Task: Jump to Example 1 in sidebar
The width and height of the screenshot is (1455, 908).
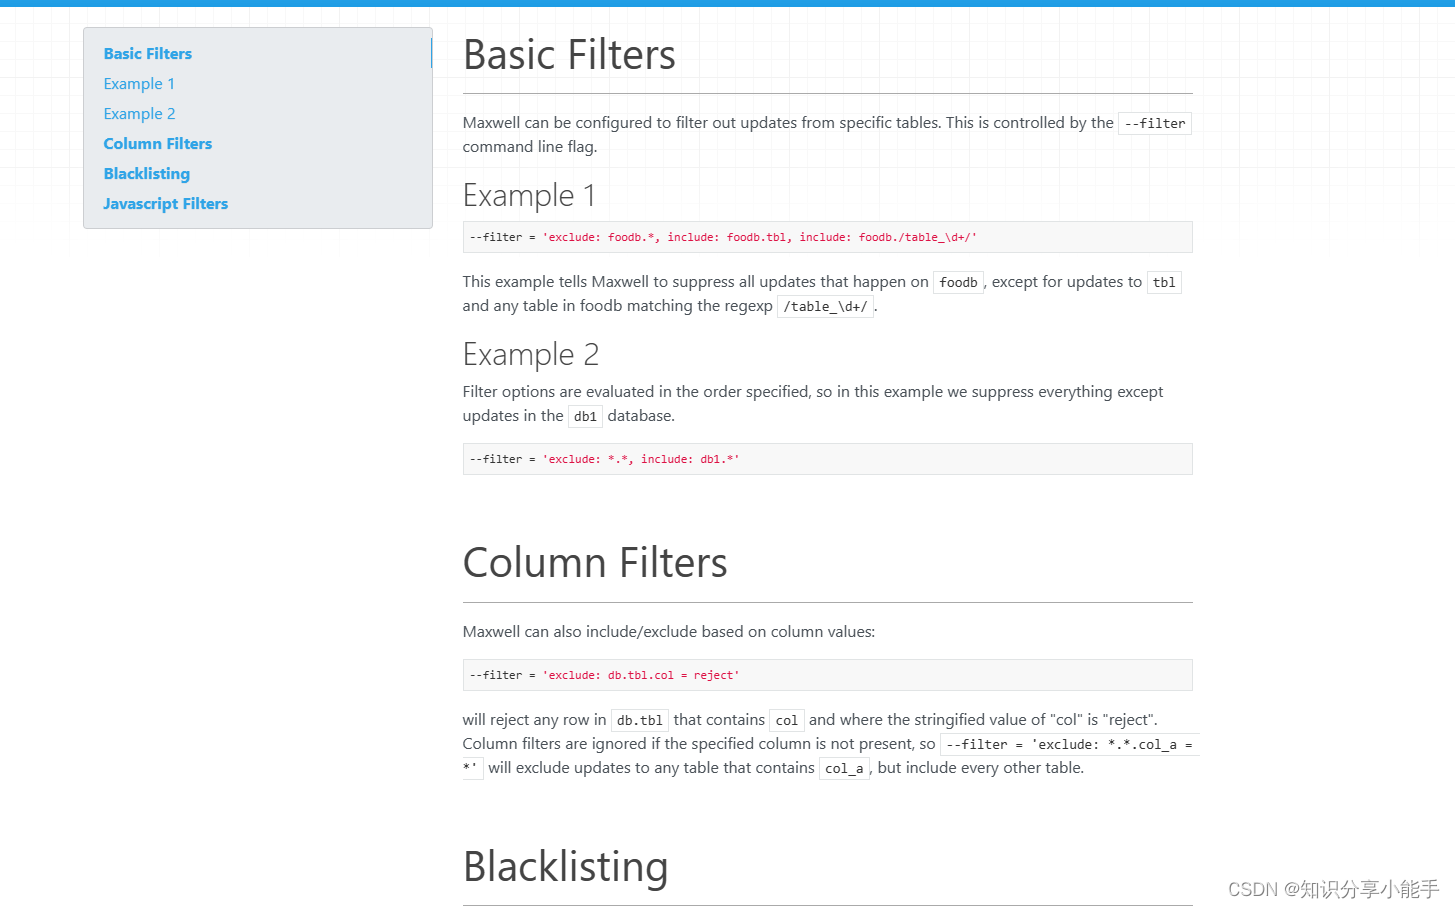Action: pos(139,84)
